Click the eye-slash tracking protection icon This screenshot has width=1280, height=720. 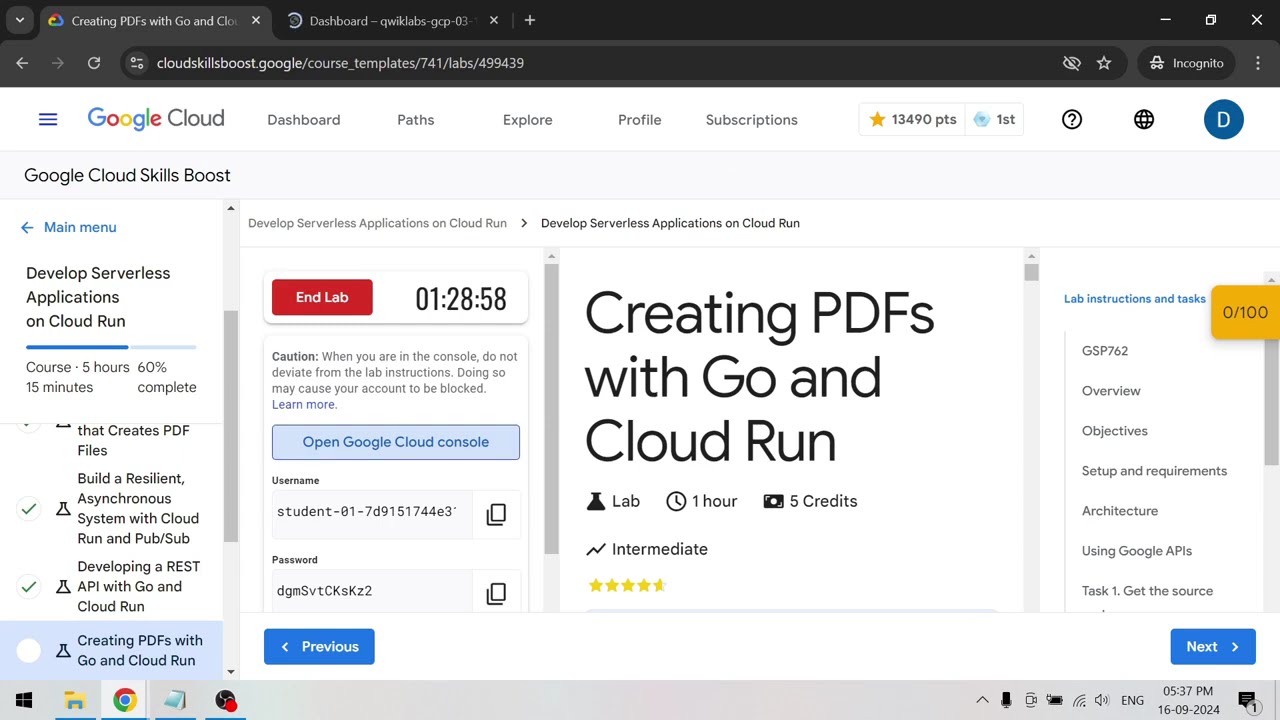1072,63
